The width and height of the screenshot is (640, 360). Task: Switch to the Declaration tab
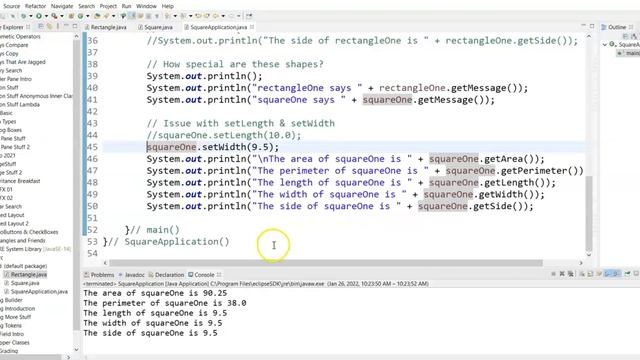coord(167,275)
